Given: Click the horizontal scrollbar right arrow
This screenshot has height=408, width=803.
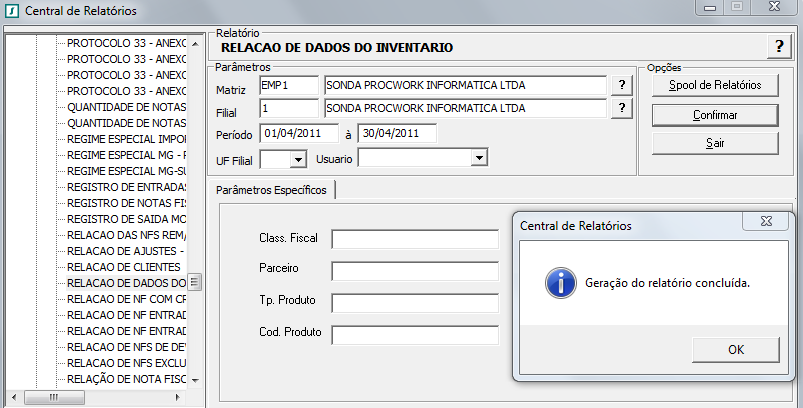Looking at the screenshot, I should (178, 397).
